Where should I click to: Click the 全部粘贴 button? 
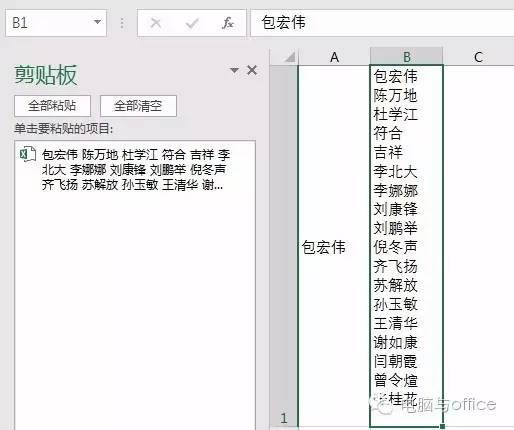[52, 106]
